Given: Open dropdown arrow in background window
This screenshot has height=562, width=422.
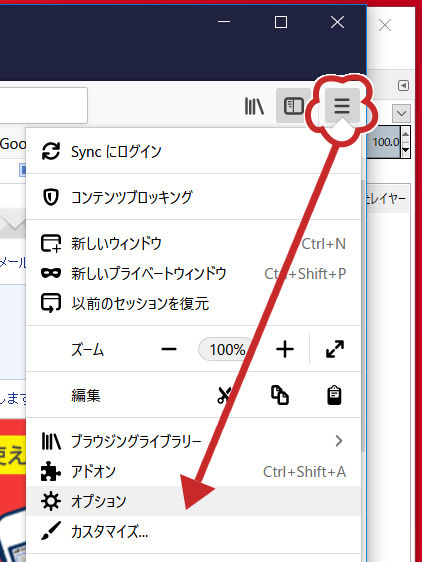Looking at the screenshot, I should click(x=401, y=113).
